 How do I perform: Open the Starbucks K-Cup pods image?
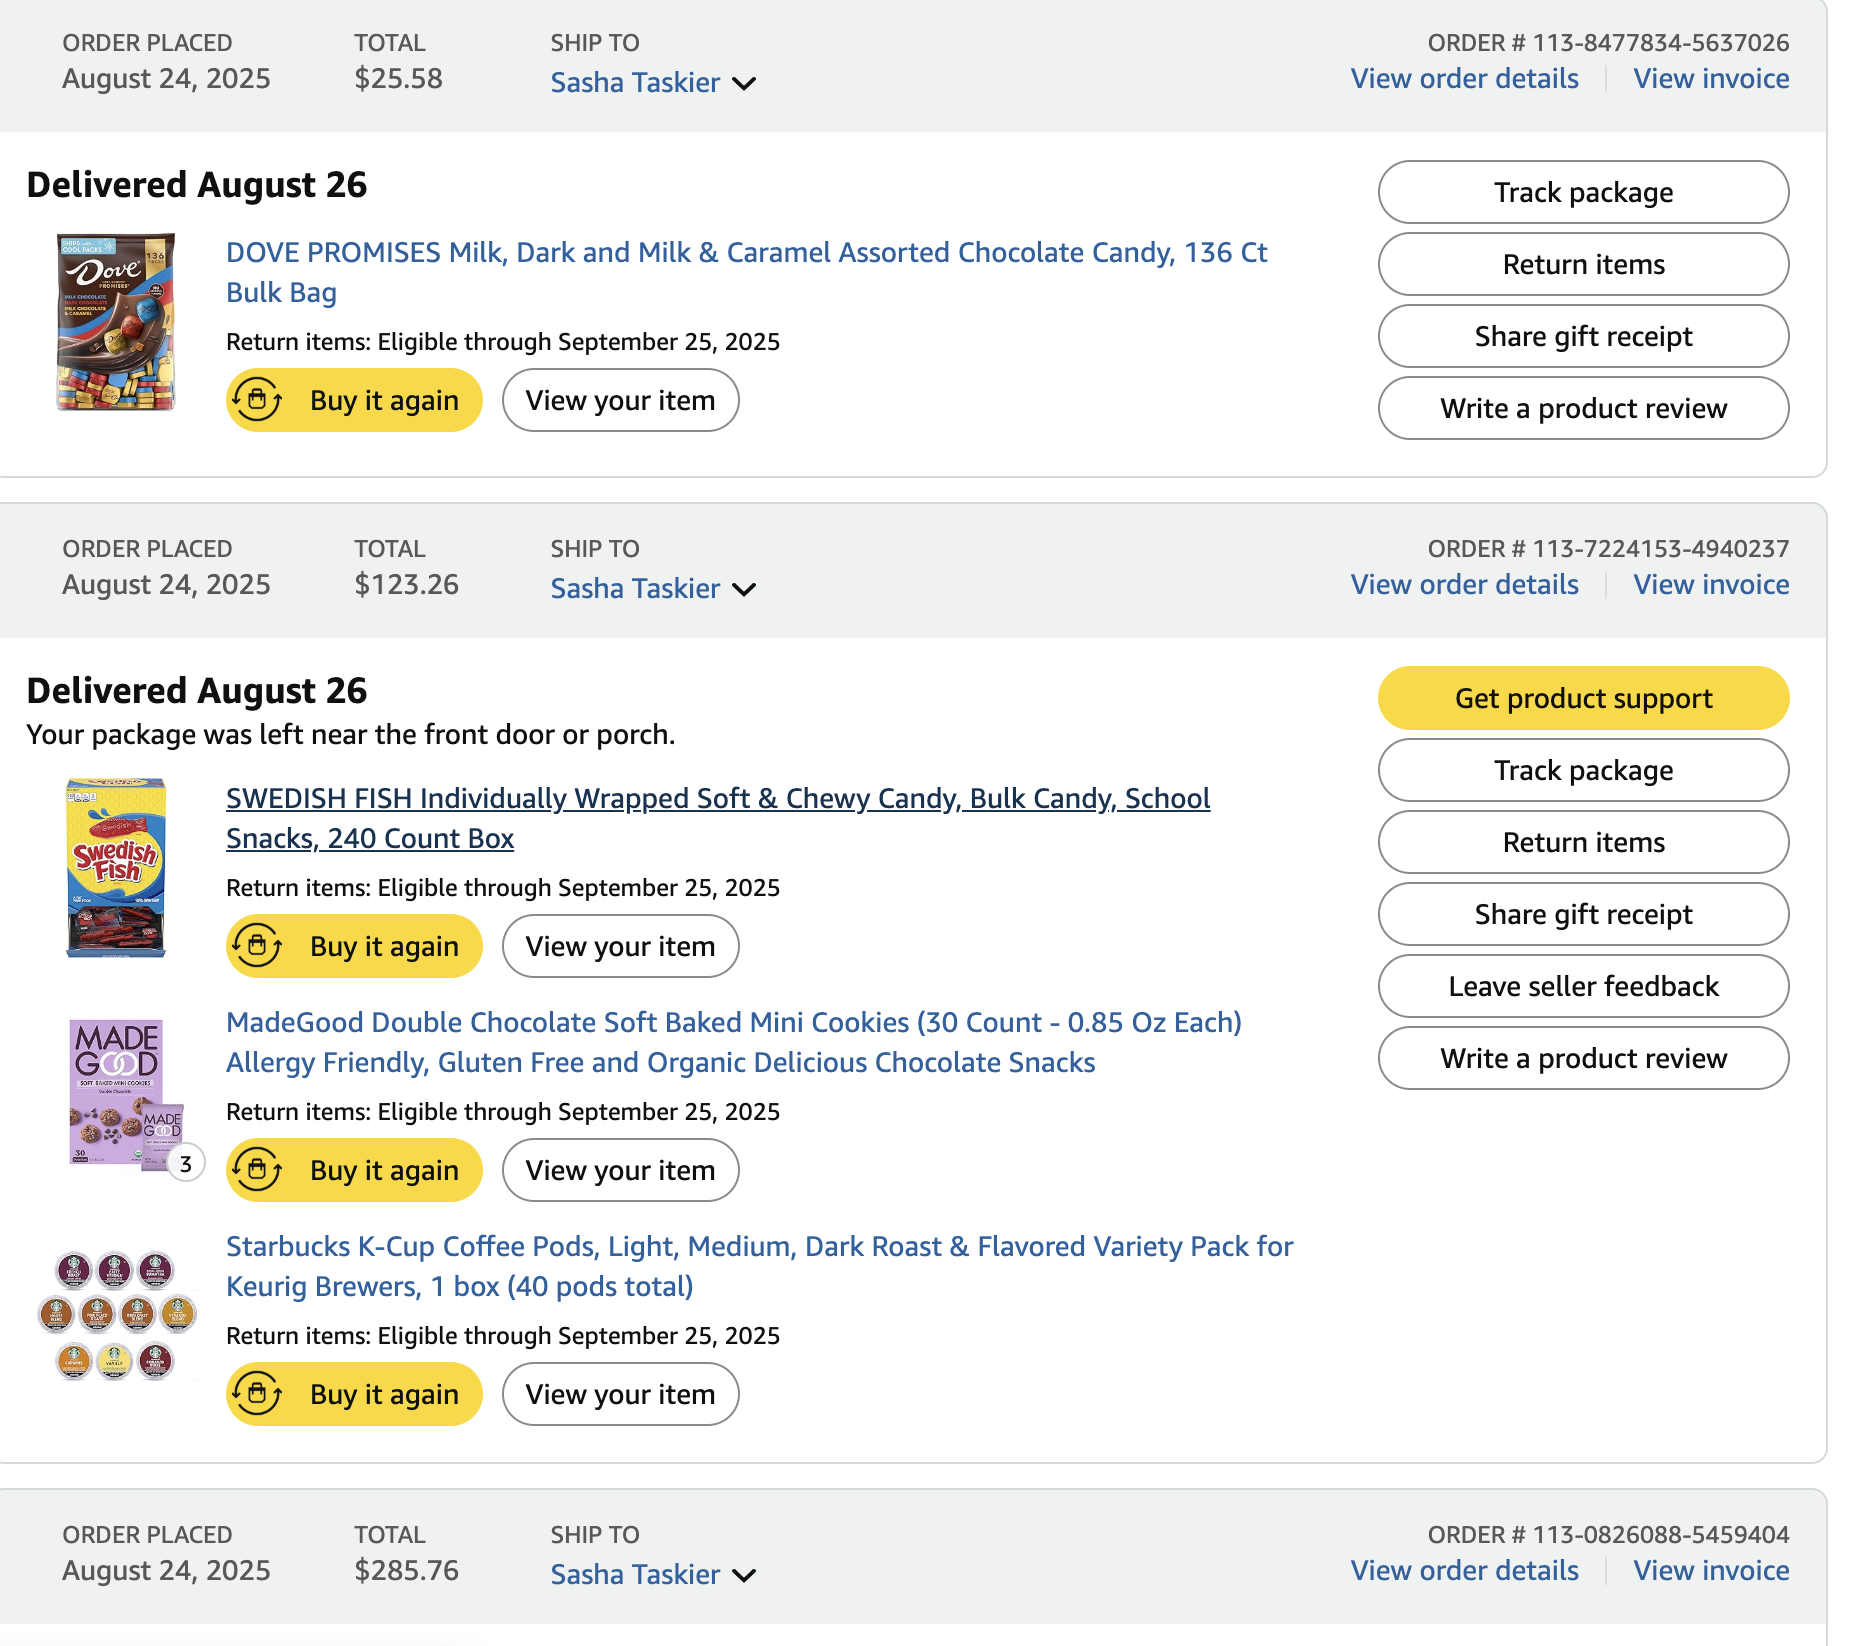click(x=116, y=1316)
